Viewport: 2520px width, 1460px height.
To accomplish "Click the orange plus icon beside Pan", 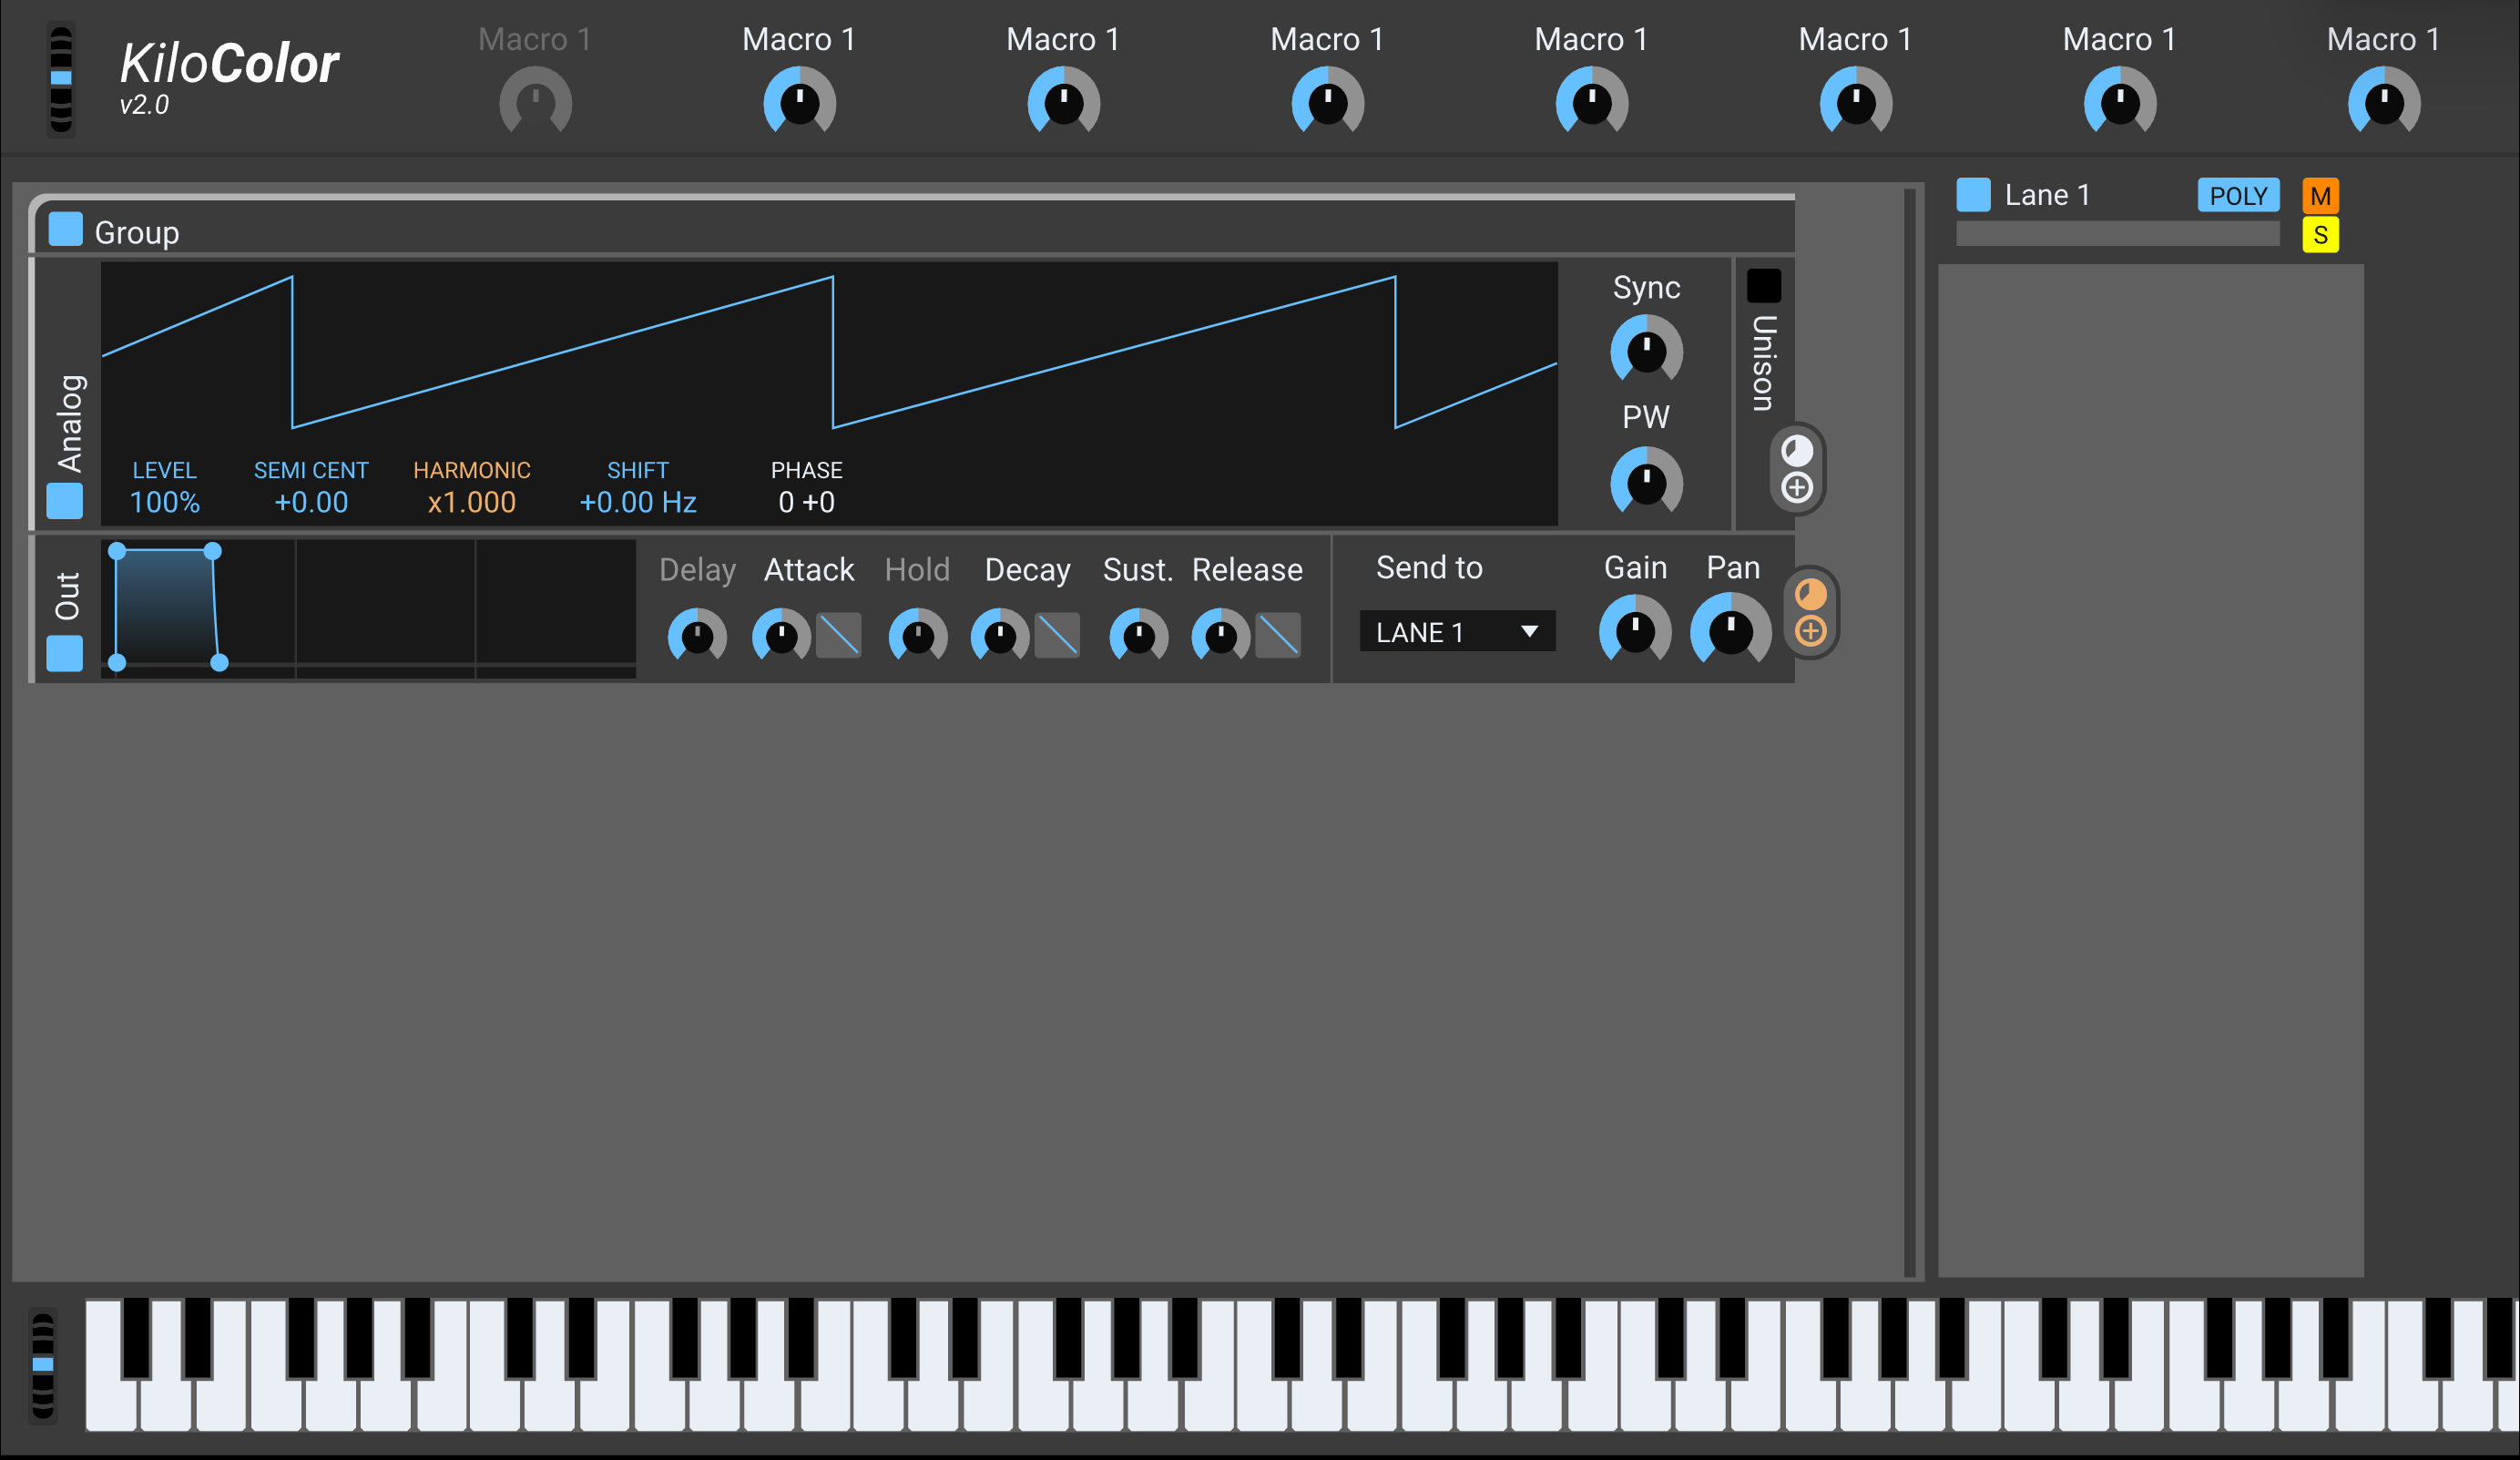I will 1810,631.
